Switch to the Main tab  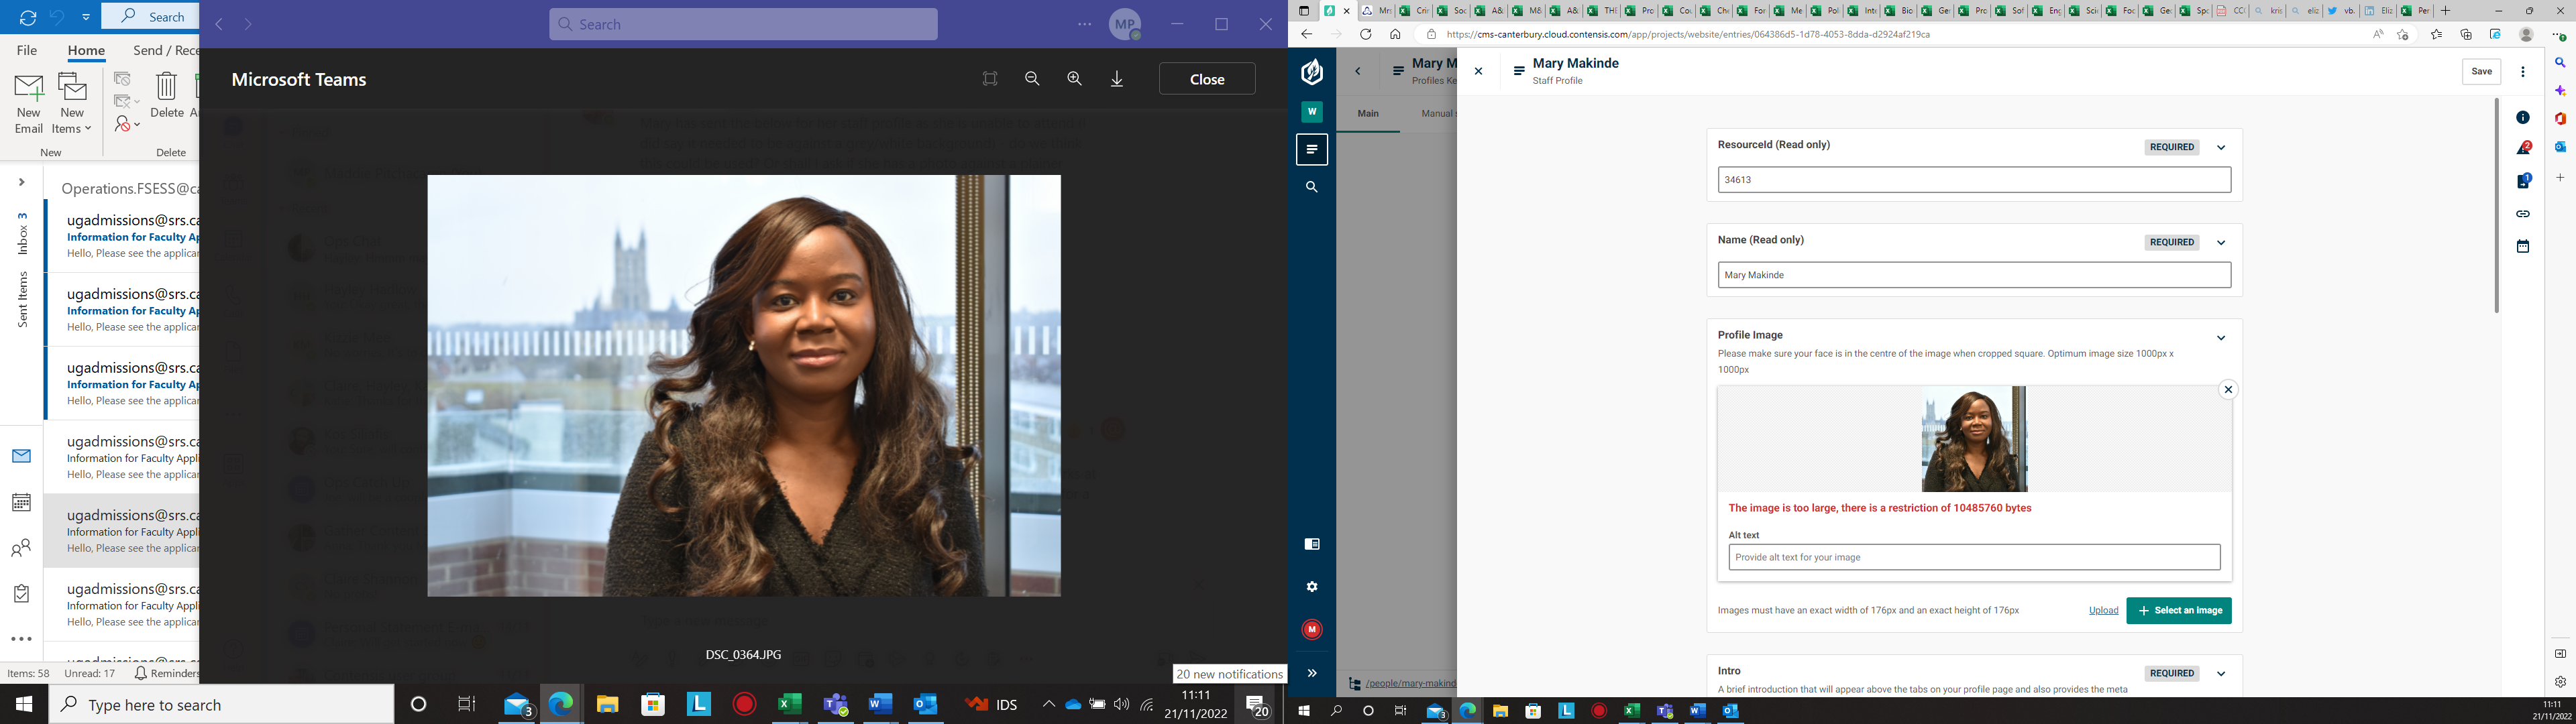click(1368, 114)
